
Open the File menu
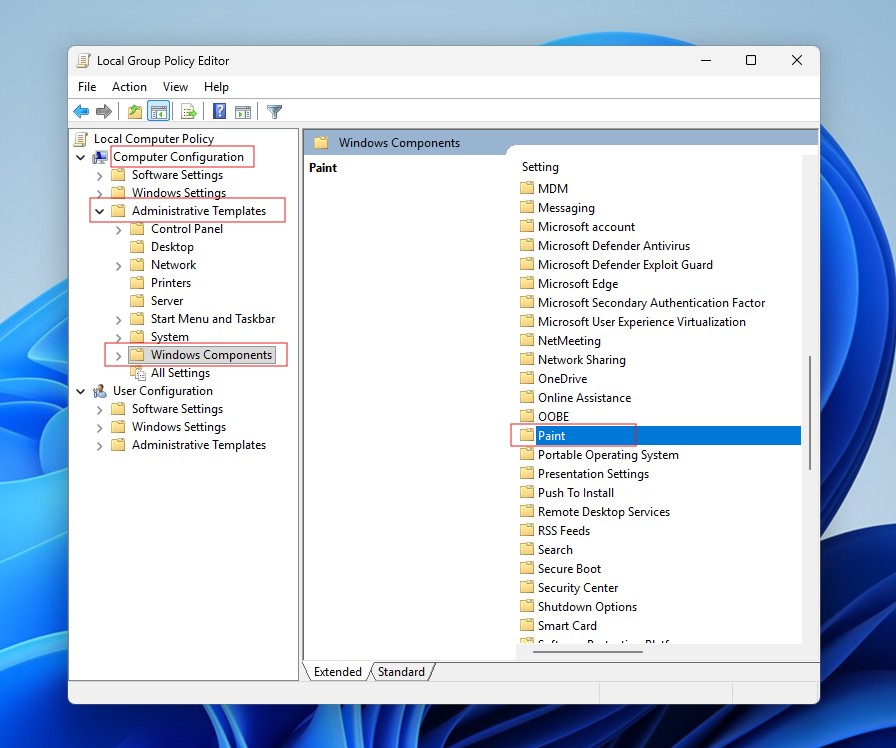86,86
